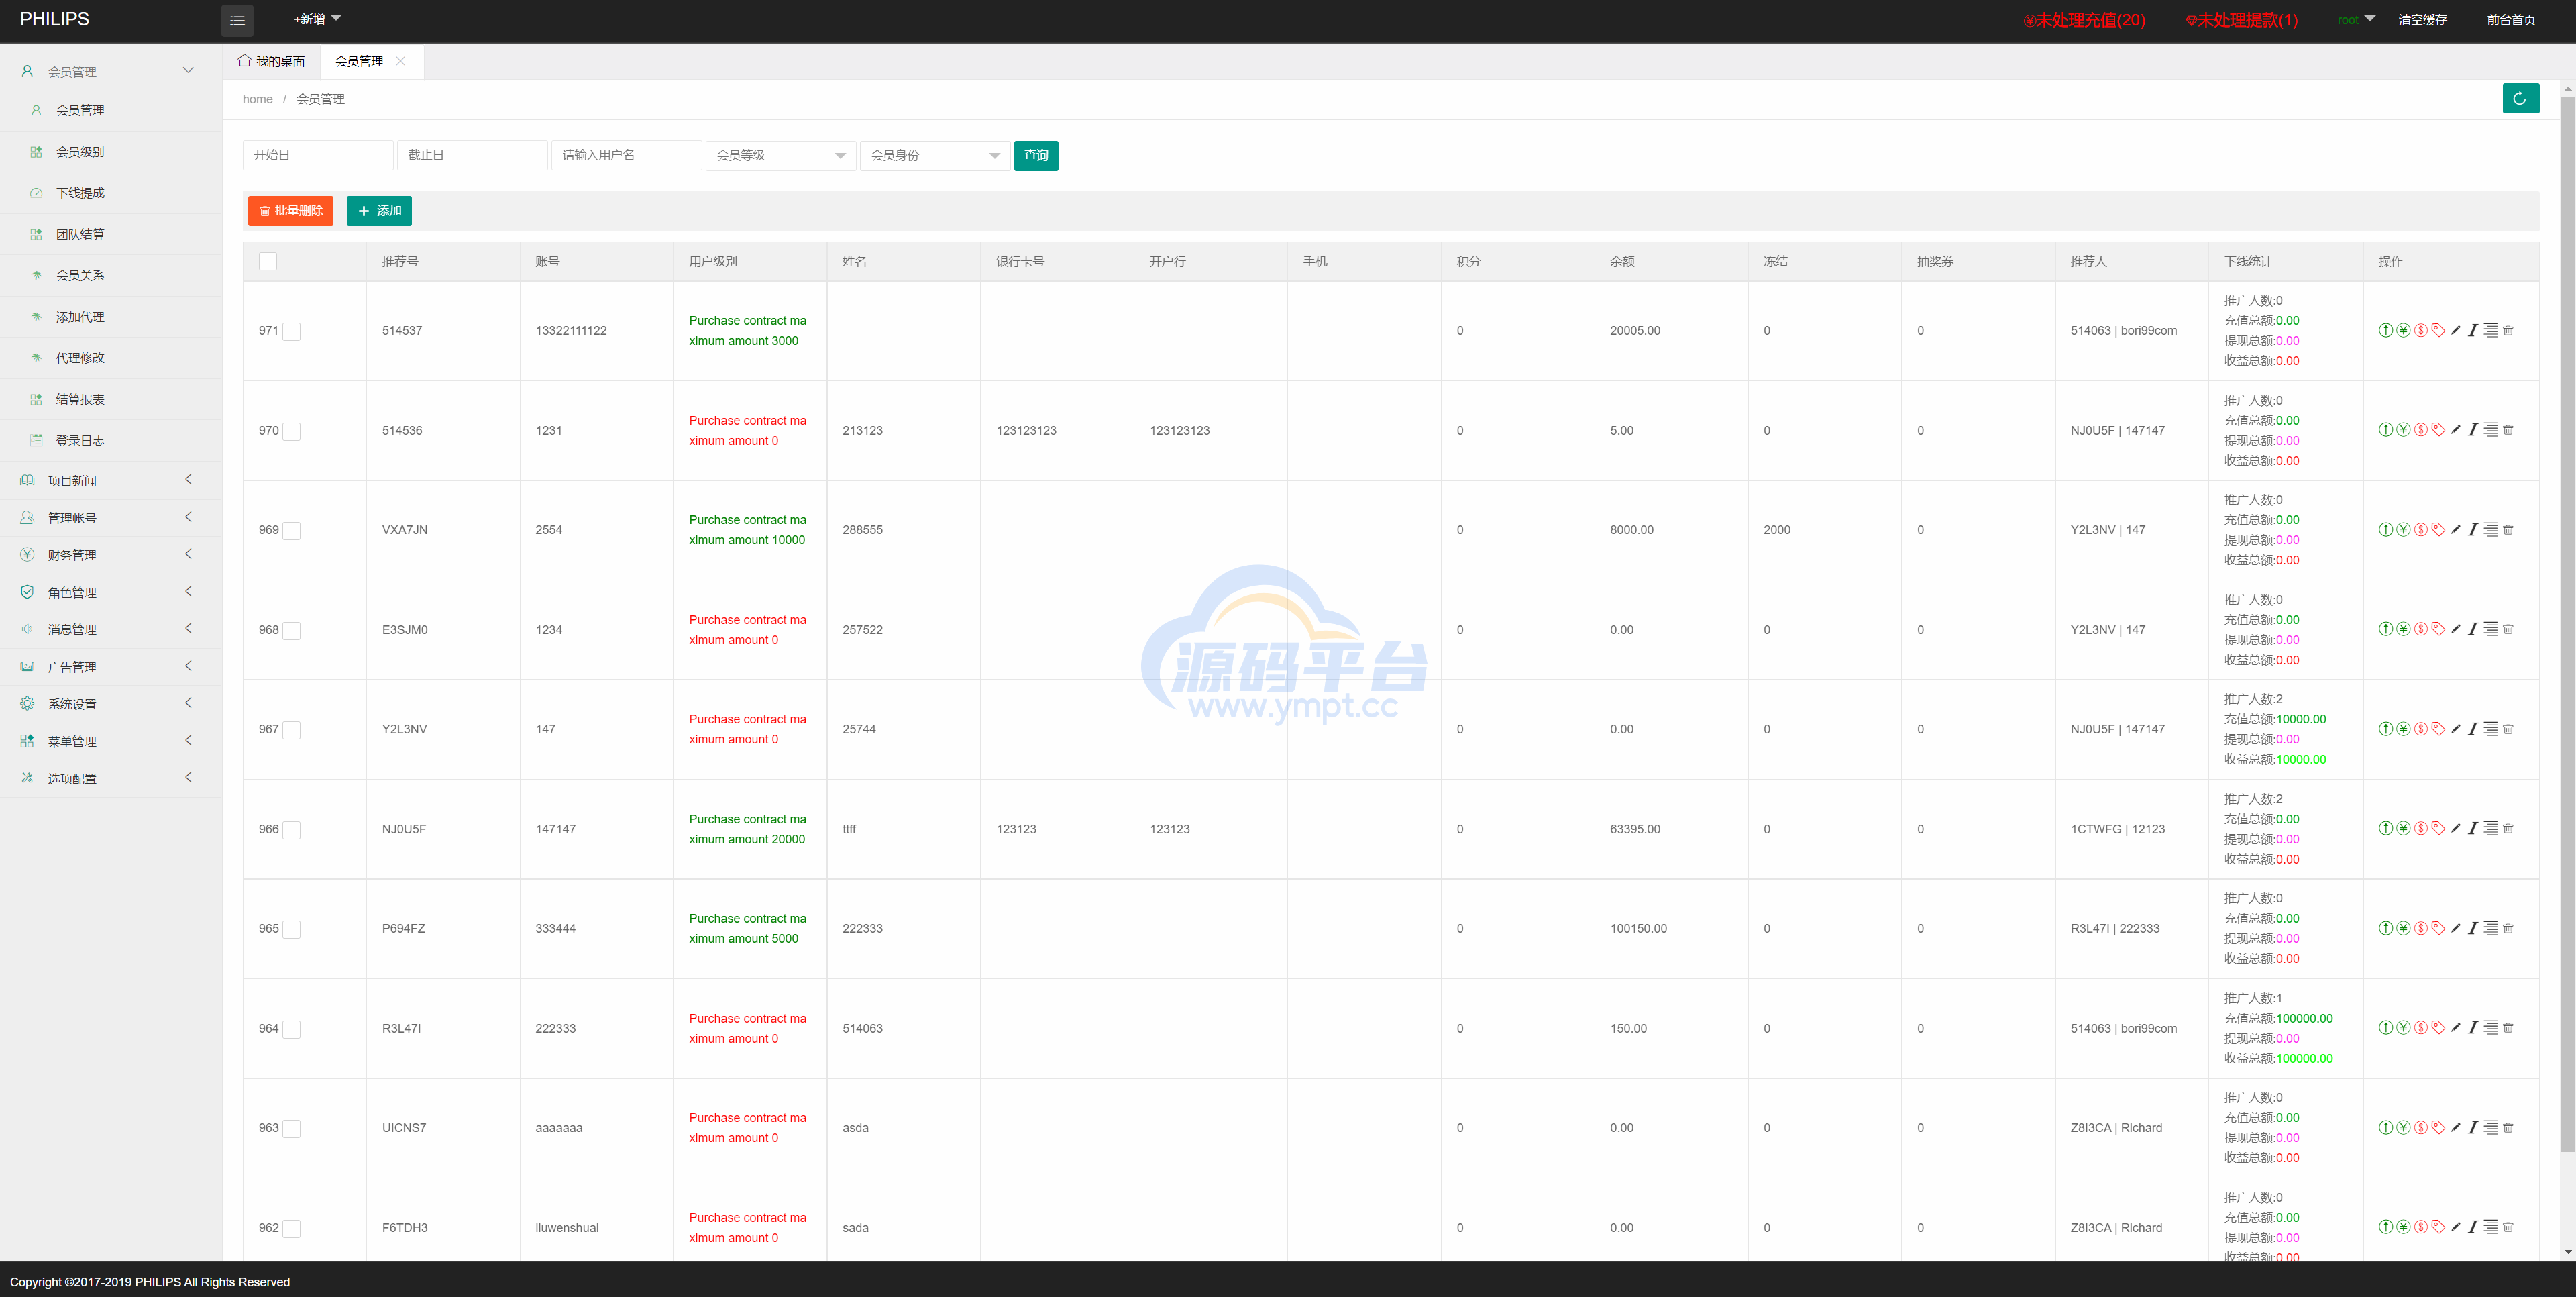Click the red dollar icon in row 969
2576x1297 pixels.
(2420, 530)
